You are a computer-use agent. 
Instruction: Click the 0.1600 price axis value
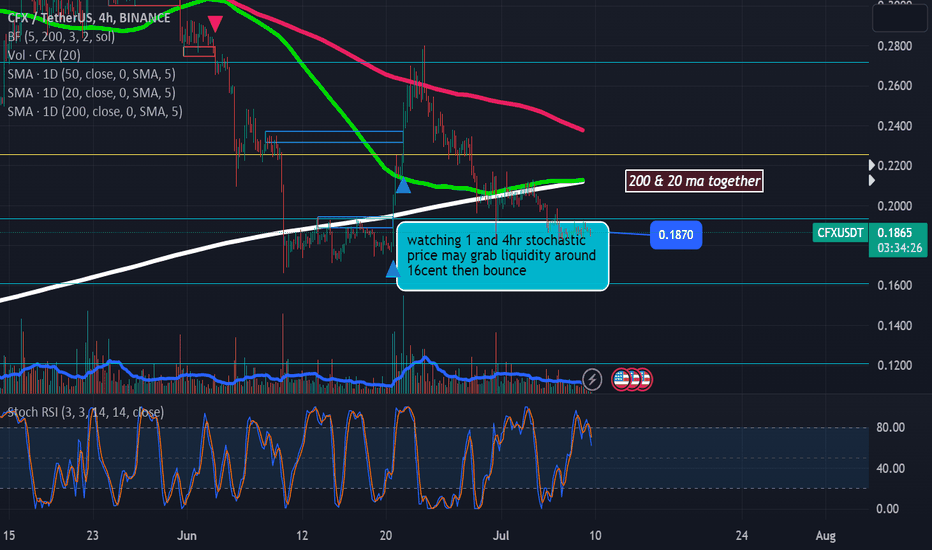coord(895,285)
